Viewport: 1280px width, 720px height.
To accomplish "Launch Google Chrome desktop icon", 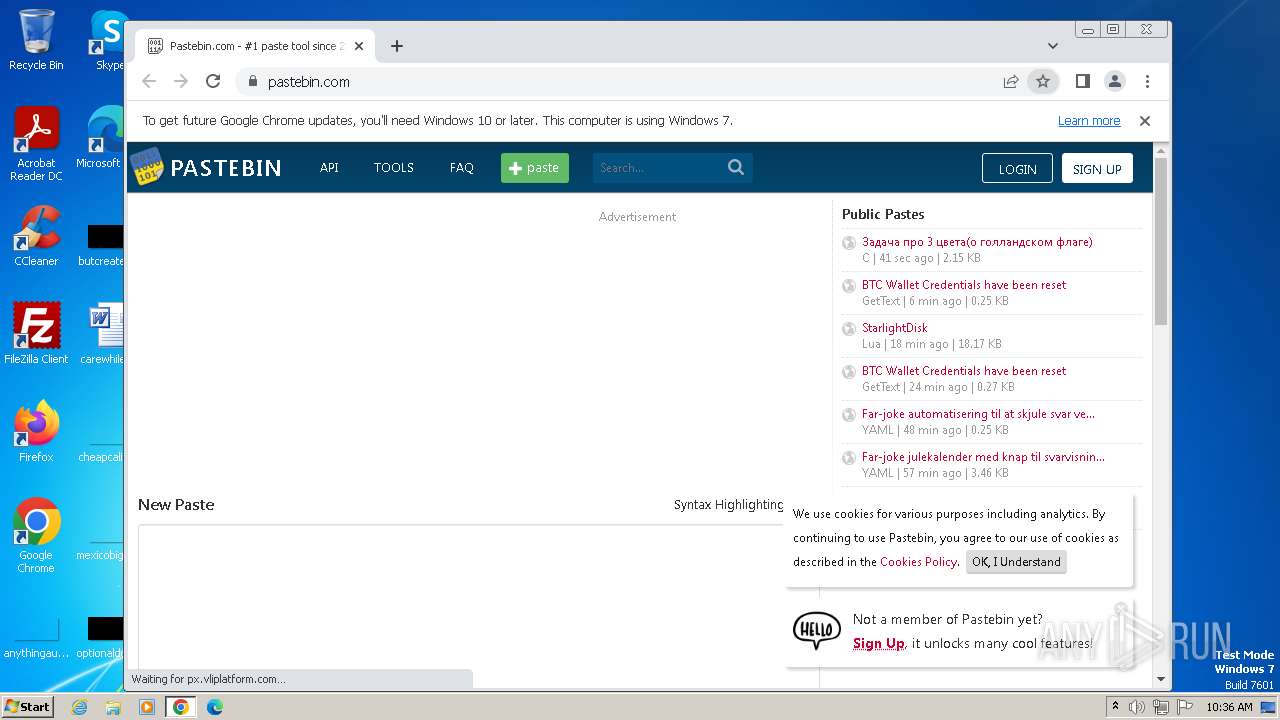I will [x=36, y=535].
